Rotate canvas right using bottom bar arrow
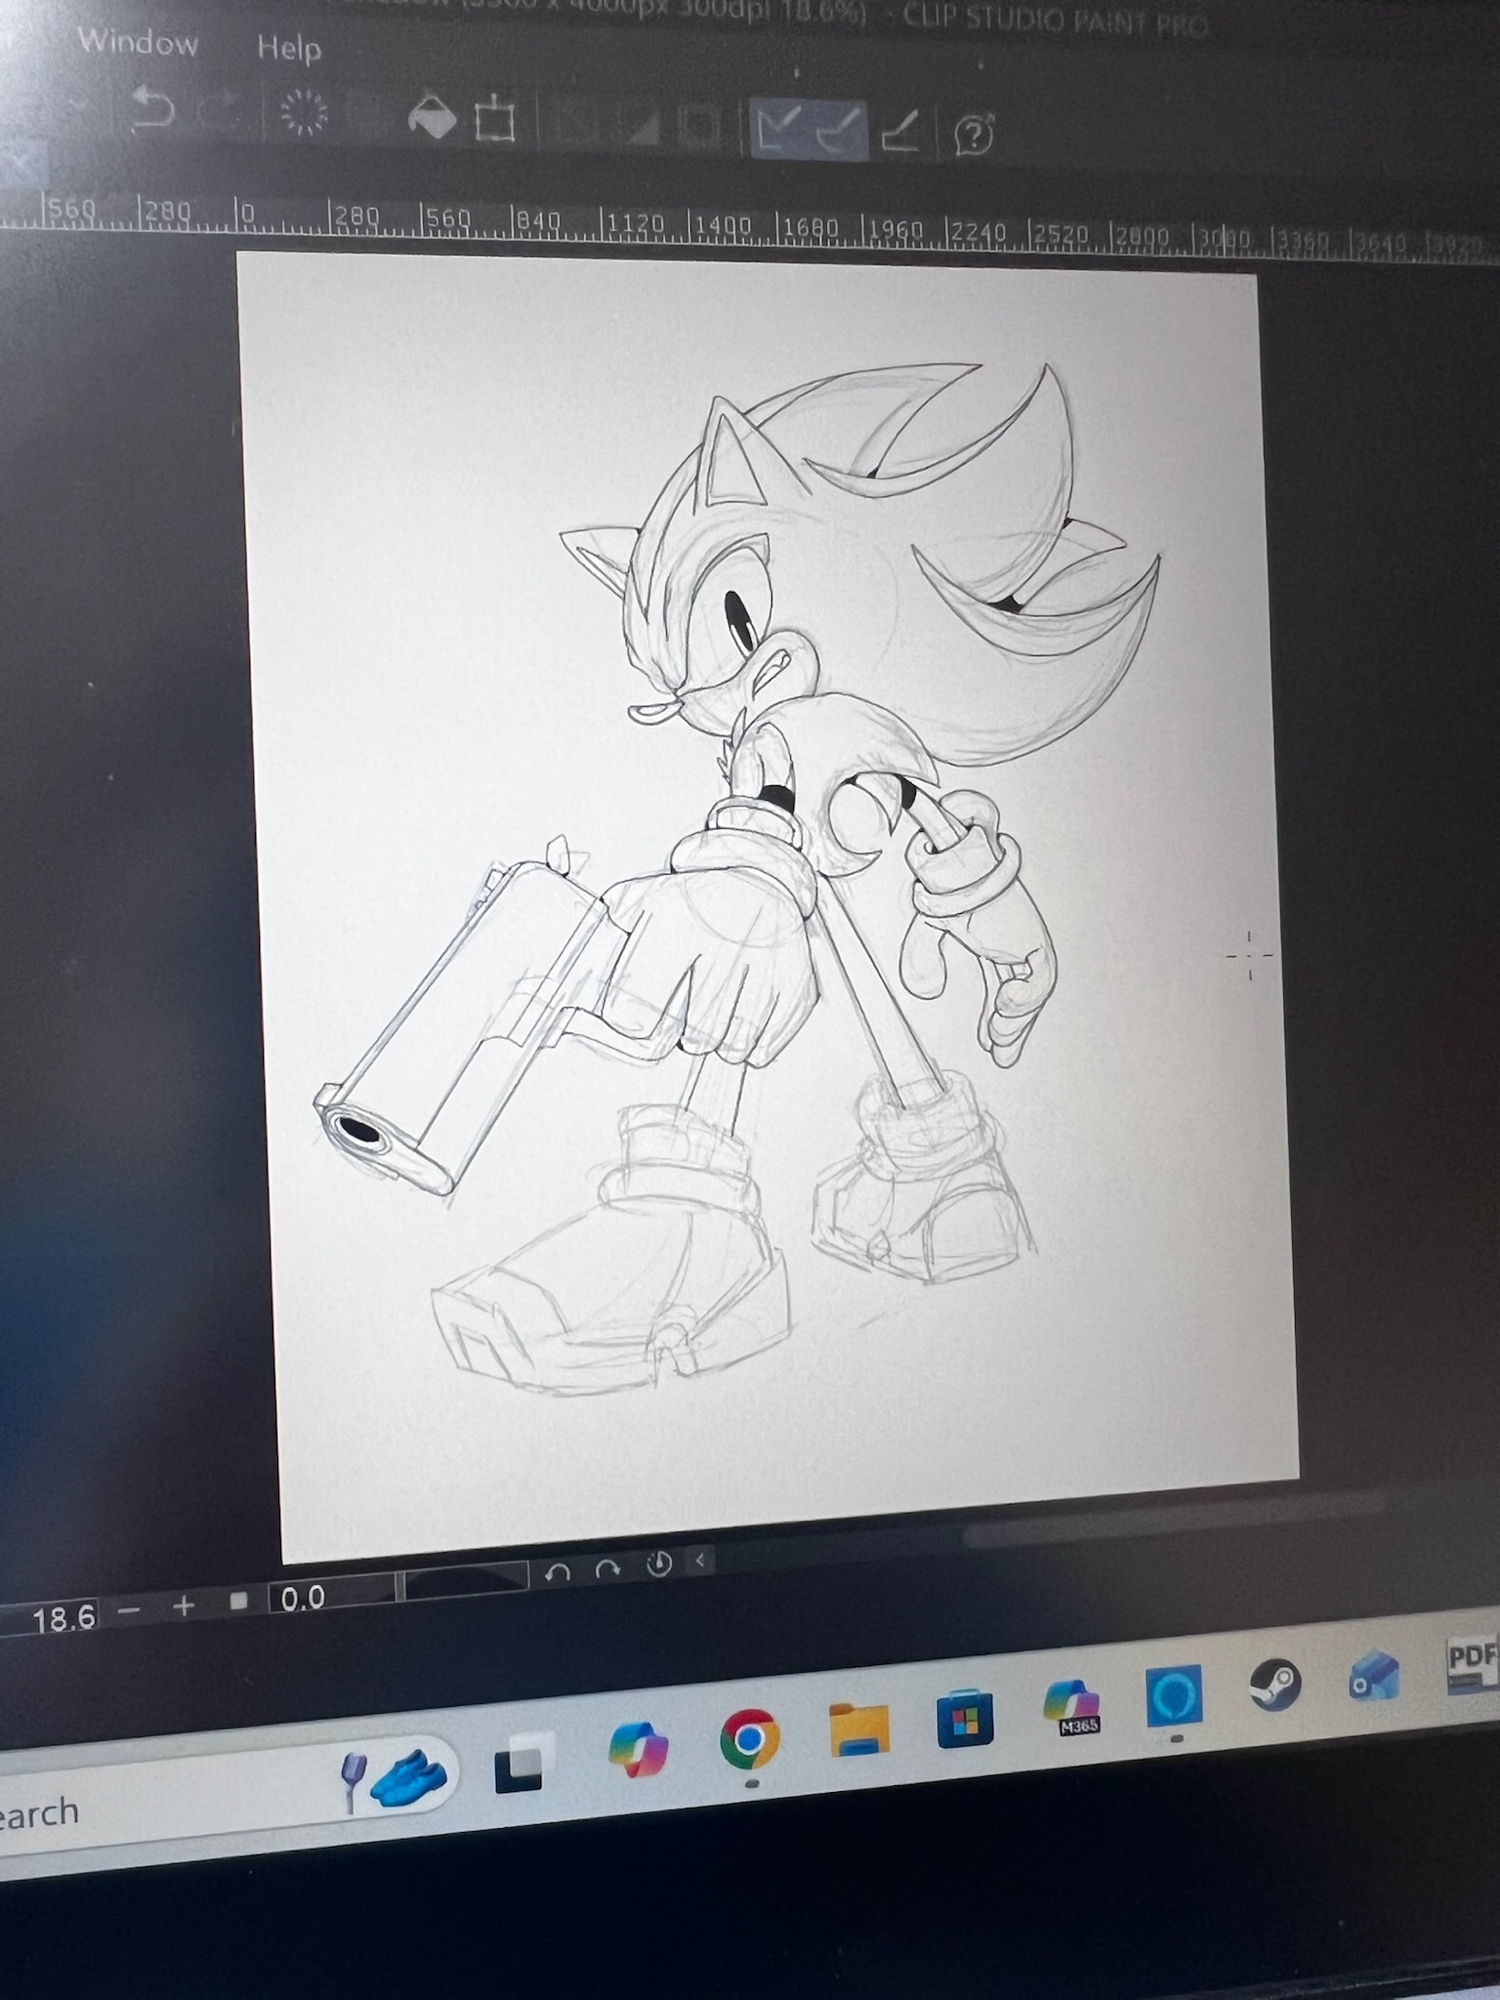 tap(607, 1570)
